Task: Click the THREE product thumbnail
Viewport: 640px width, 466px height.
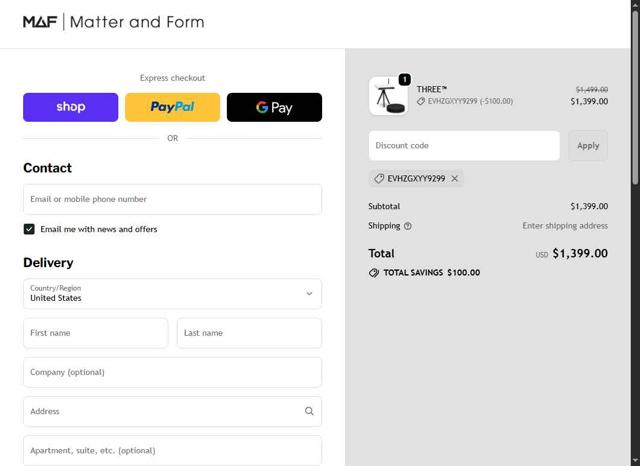Action: click(x=387, y=96)
